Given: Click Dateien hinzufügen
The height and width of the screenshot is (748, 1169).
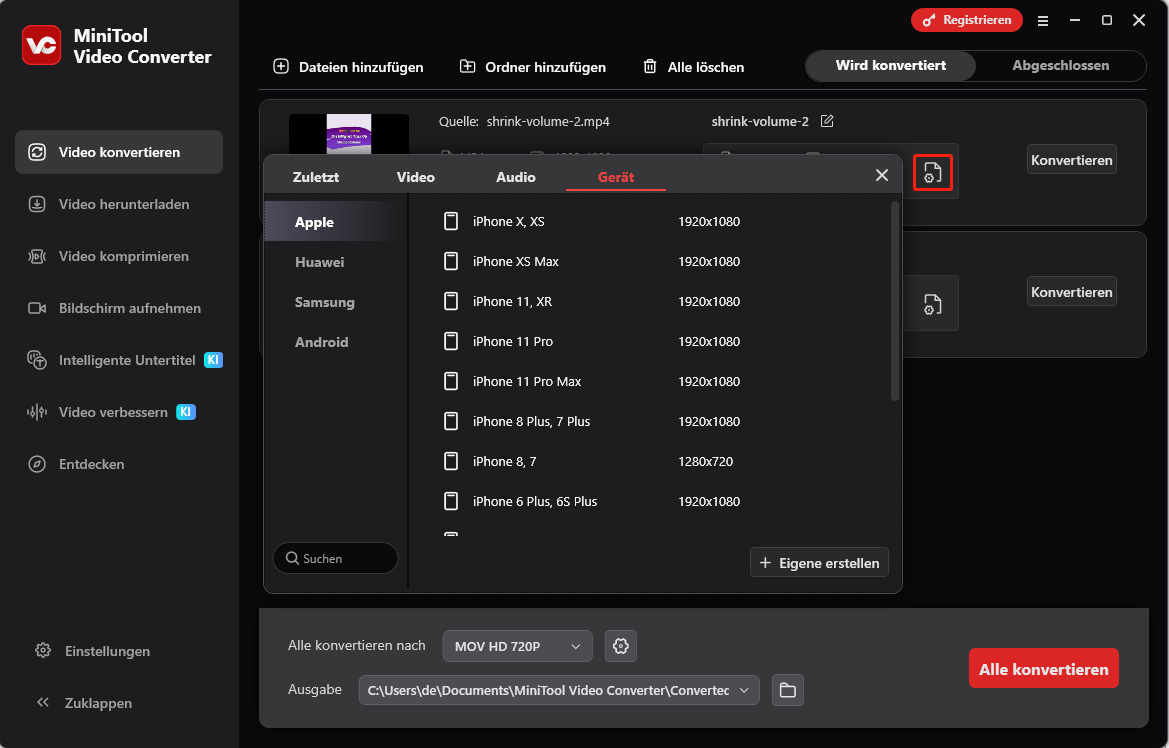Looking at the screenshot, I should (x=348, y=67).
